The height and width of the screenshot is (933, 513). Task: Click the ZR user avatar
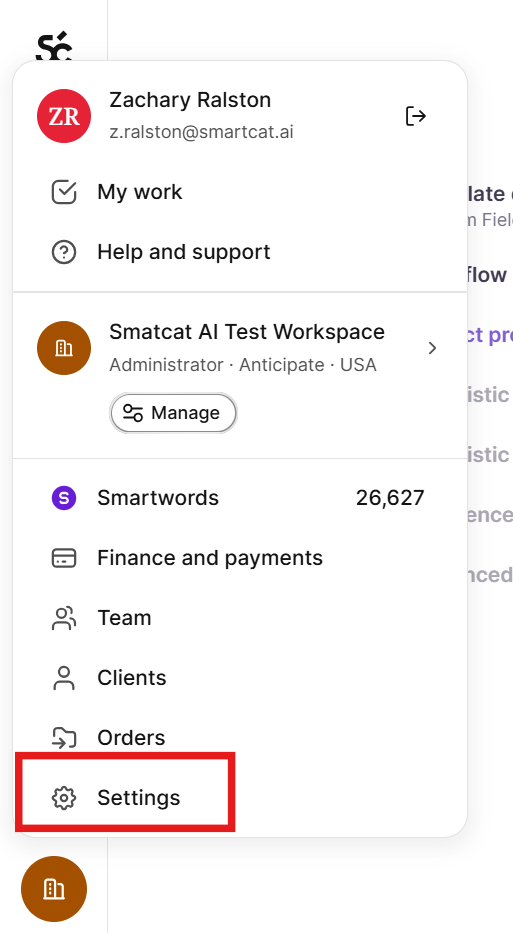64,116
